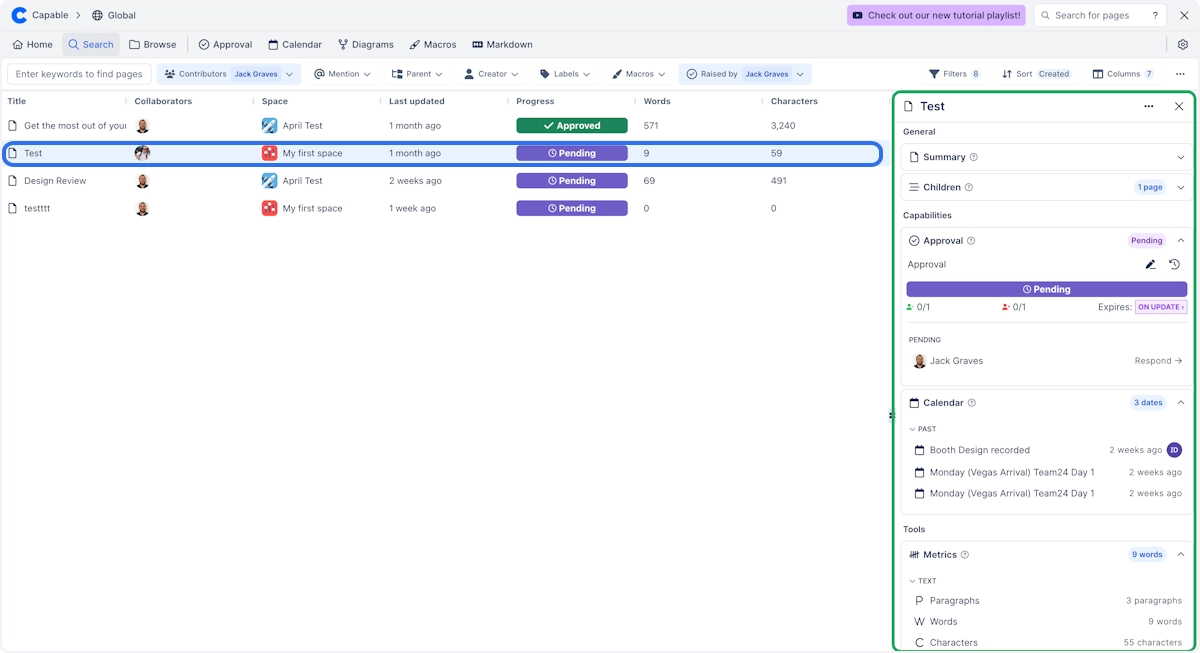The width and height of the screenshot is (1200, 653).
Task: Click the keywords search input field
Action: [79, 74]
